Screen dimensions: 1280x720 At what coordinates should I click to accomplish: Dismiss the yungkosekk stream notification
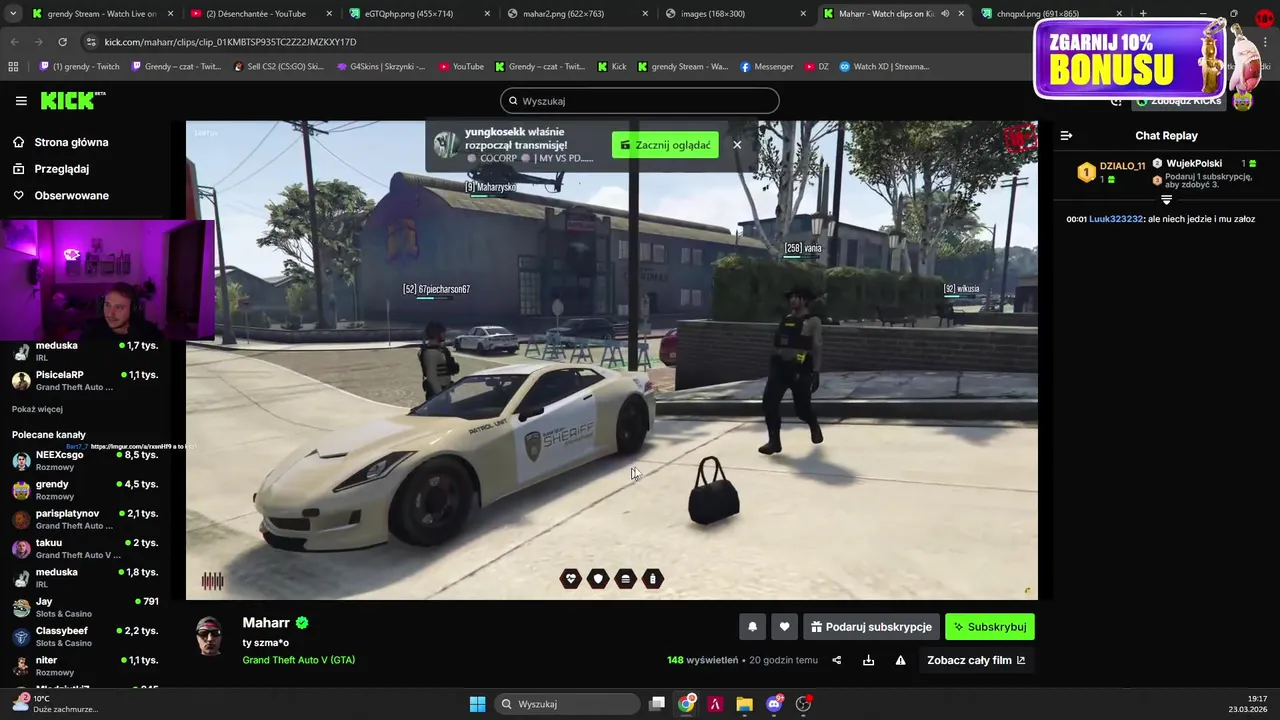(737, 145)
